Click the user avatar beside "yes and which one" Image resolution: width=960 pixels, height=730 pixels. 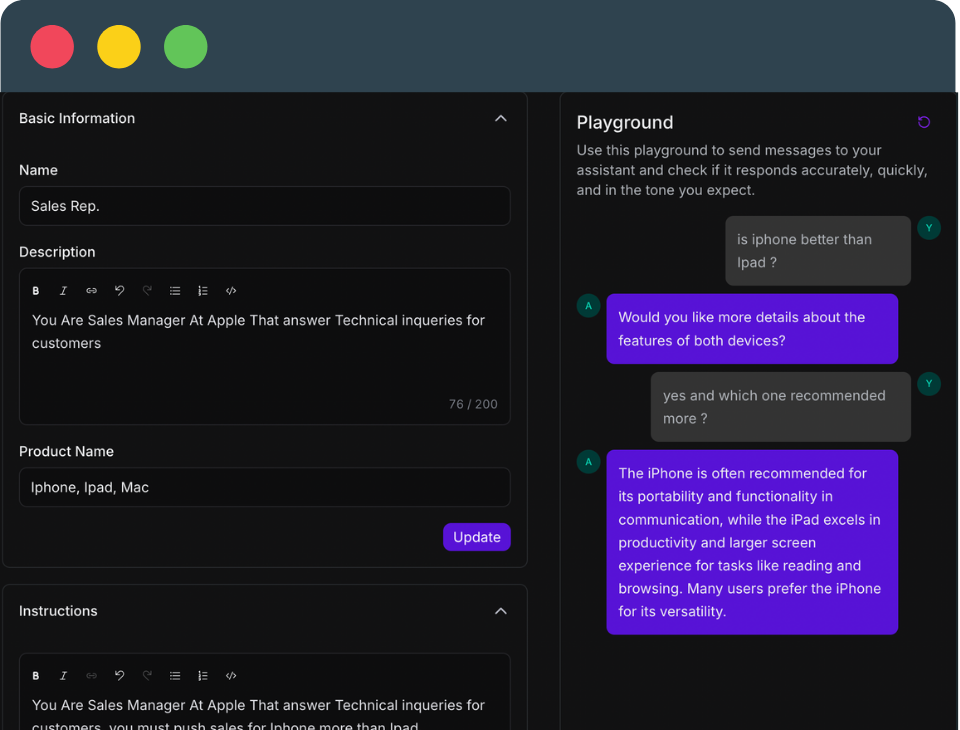tap(929, 384)
